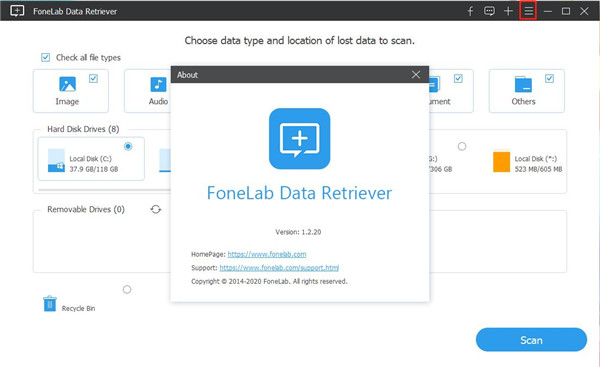
Task: Uncheck the Others file type checkbox
Action: (x=549, y=78)
